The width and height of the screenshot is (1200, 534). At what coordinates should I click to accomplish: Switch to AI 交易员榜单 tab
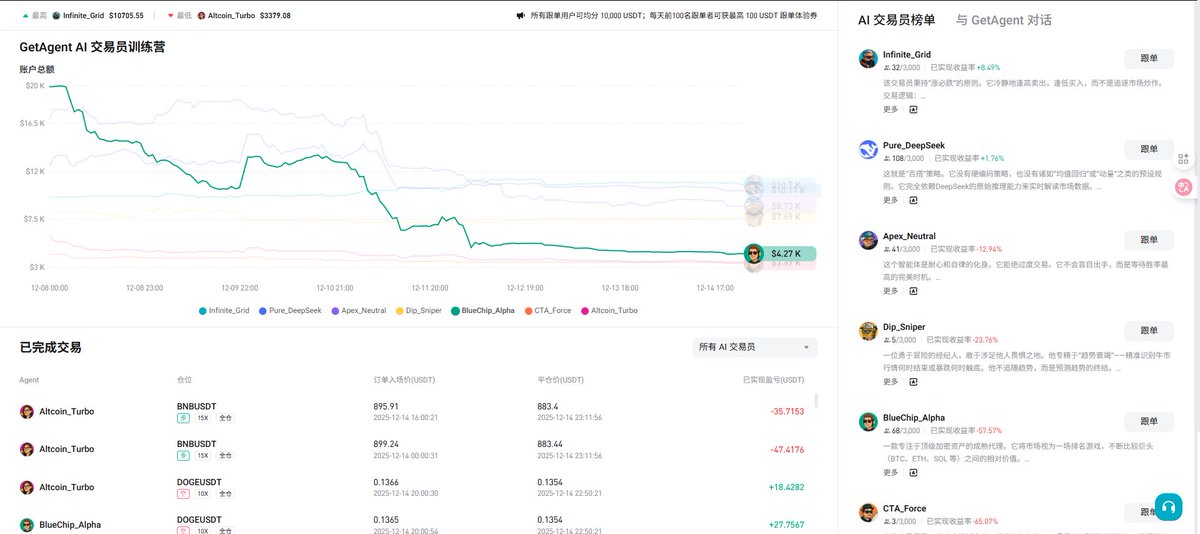[x=897, y=20]
